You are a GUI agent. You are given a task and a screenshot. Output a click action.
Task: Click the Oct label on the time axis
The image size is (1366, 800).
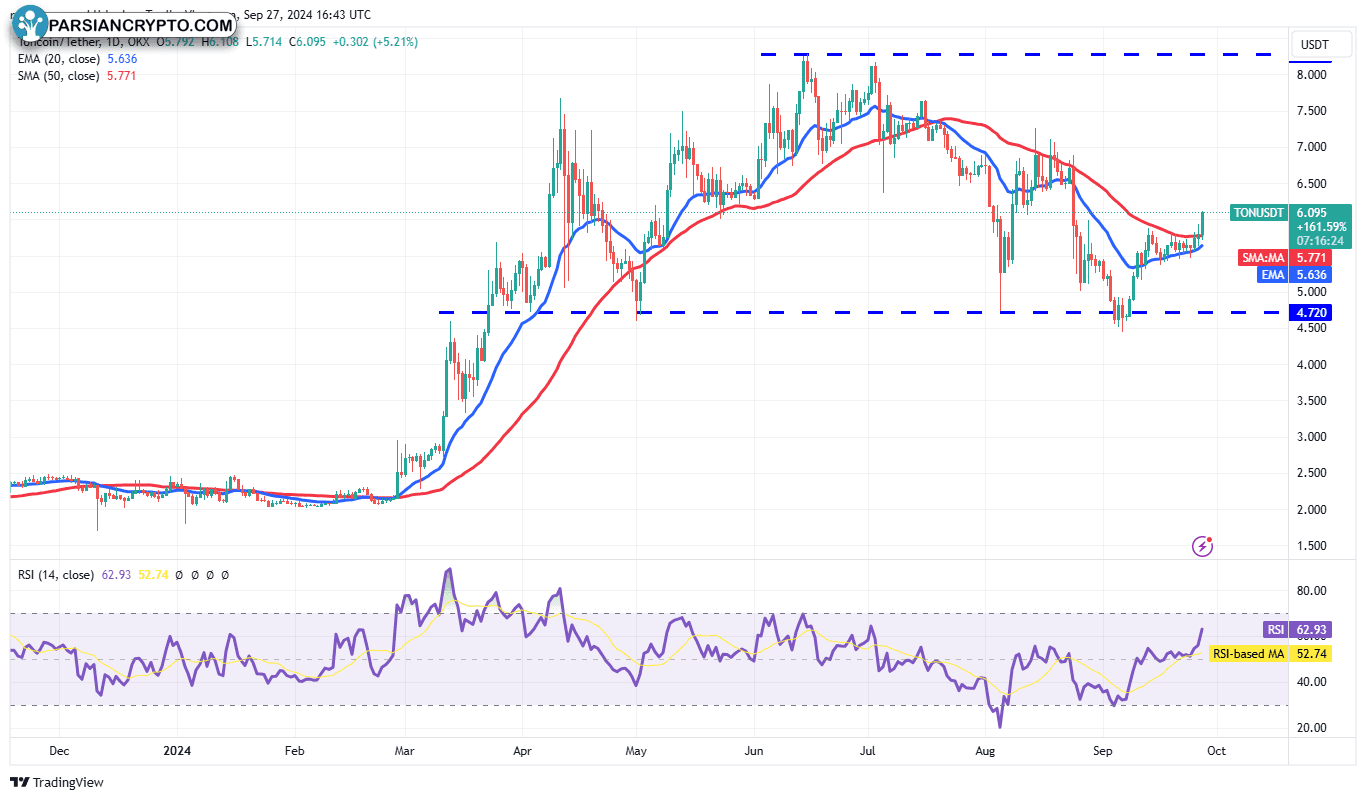point(1216,750)
